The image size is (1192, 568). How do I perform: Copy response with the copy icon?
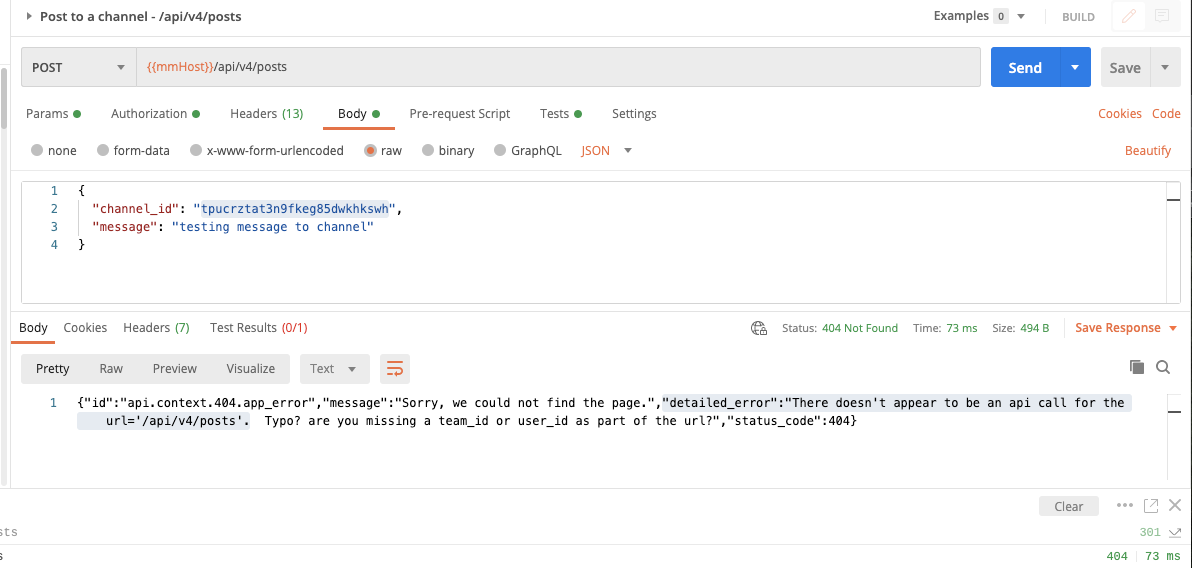[1136, 367]
